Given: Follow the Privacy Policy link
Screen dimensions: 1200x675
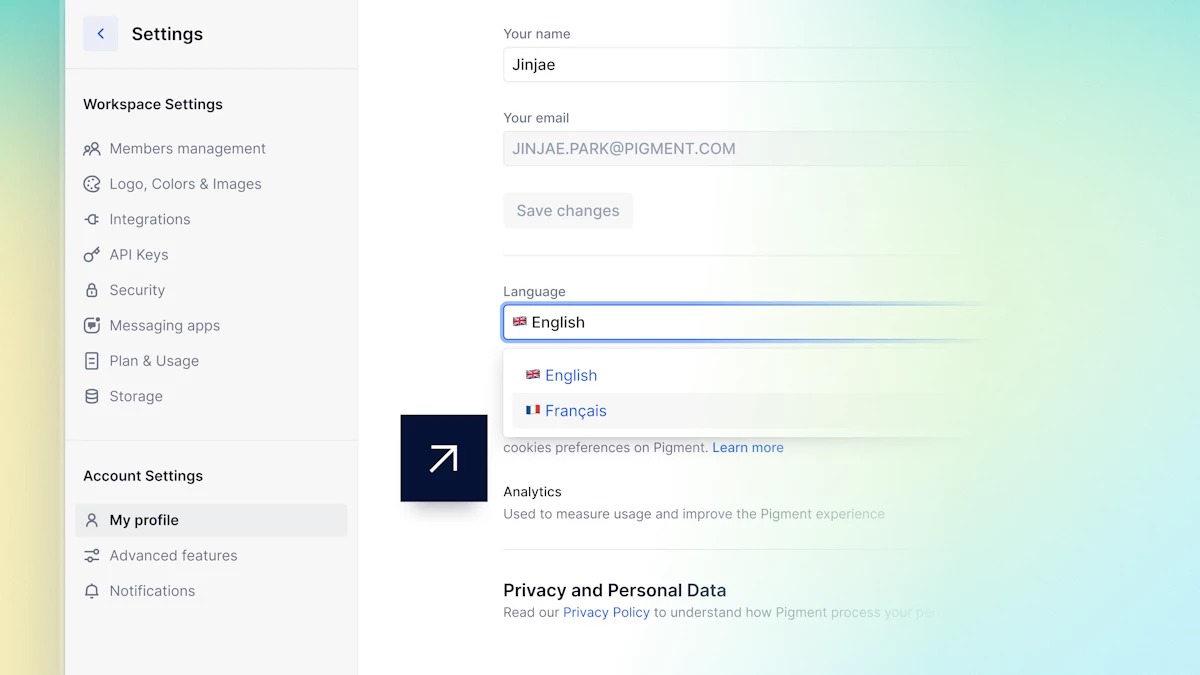Looking at the screenshot, I should click(606, 612).
